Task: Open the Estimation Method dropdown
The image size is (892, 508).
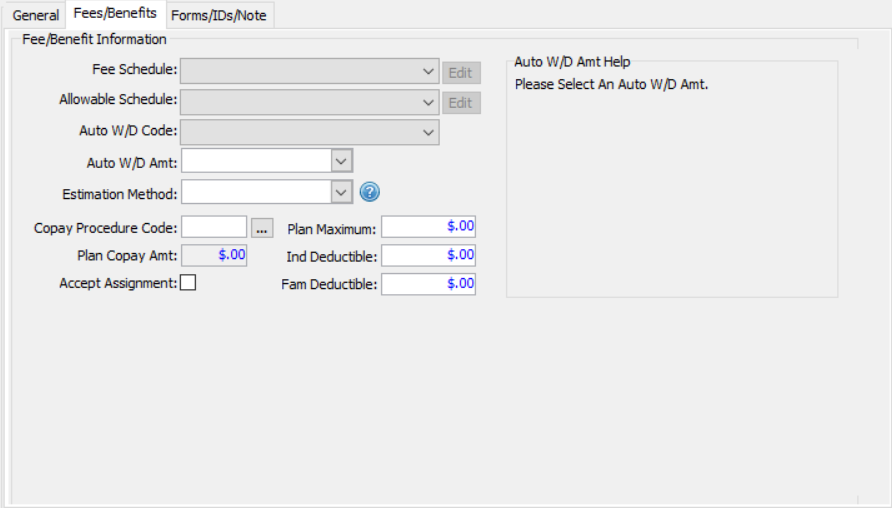Action: (x=341, y=192)
